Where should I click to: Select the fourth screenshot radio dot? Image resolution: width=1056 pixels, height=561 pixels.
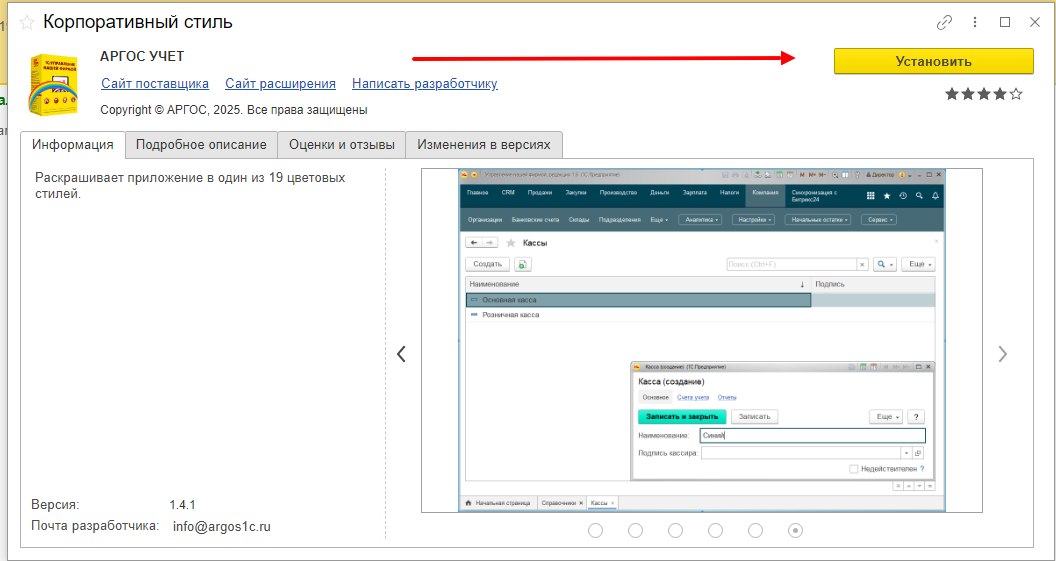[715, 531]
